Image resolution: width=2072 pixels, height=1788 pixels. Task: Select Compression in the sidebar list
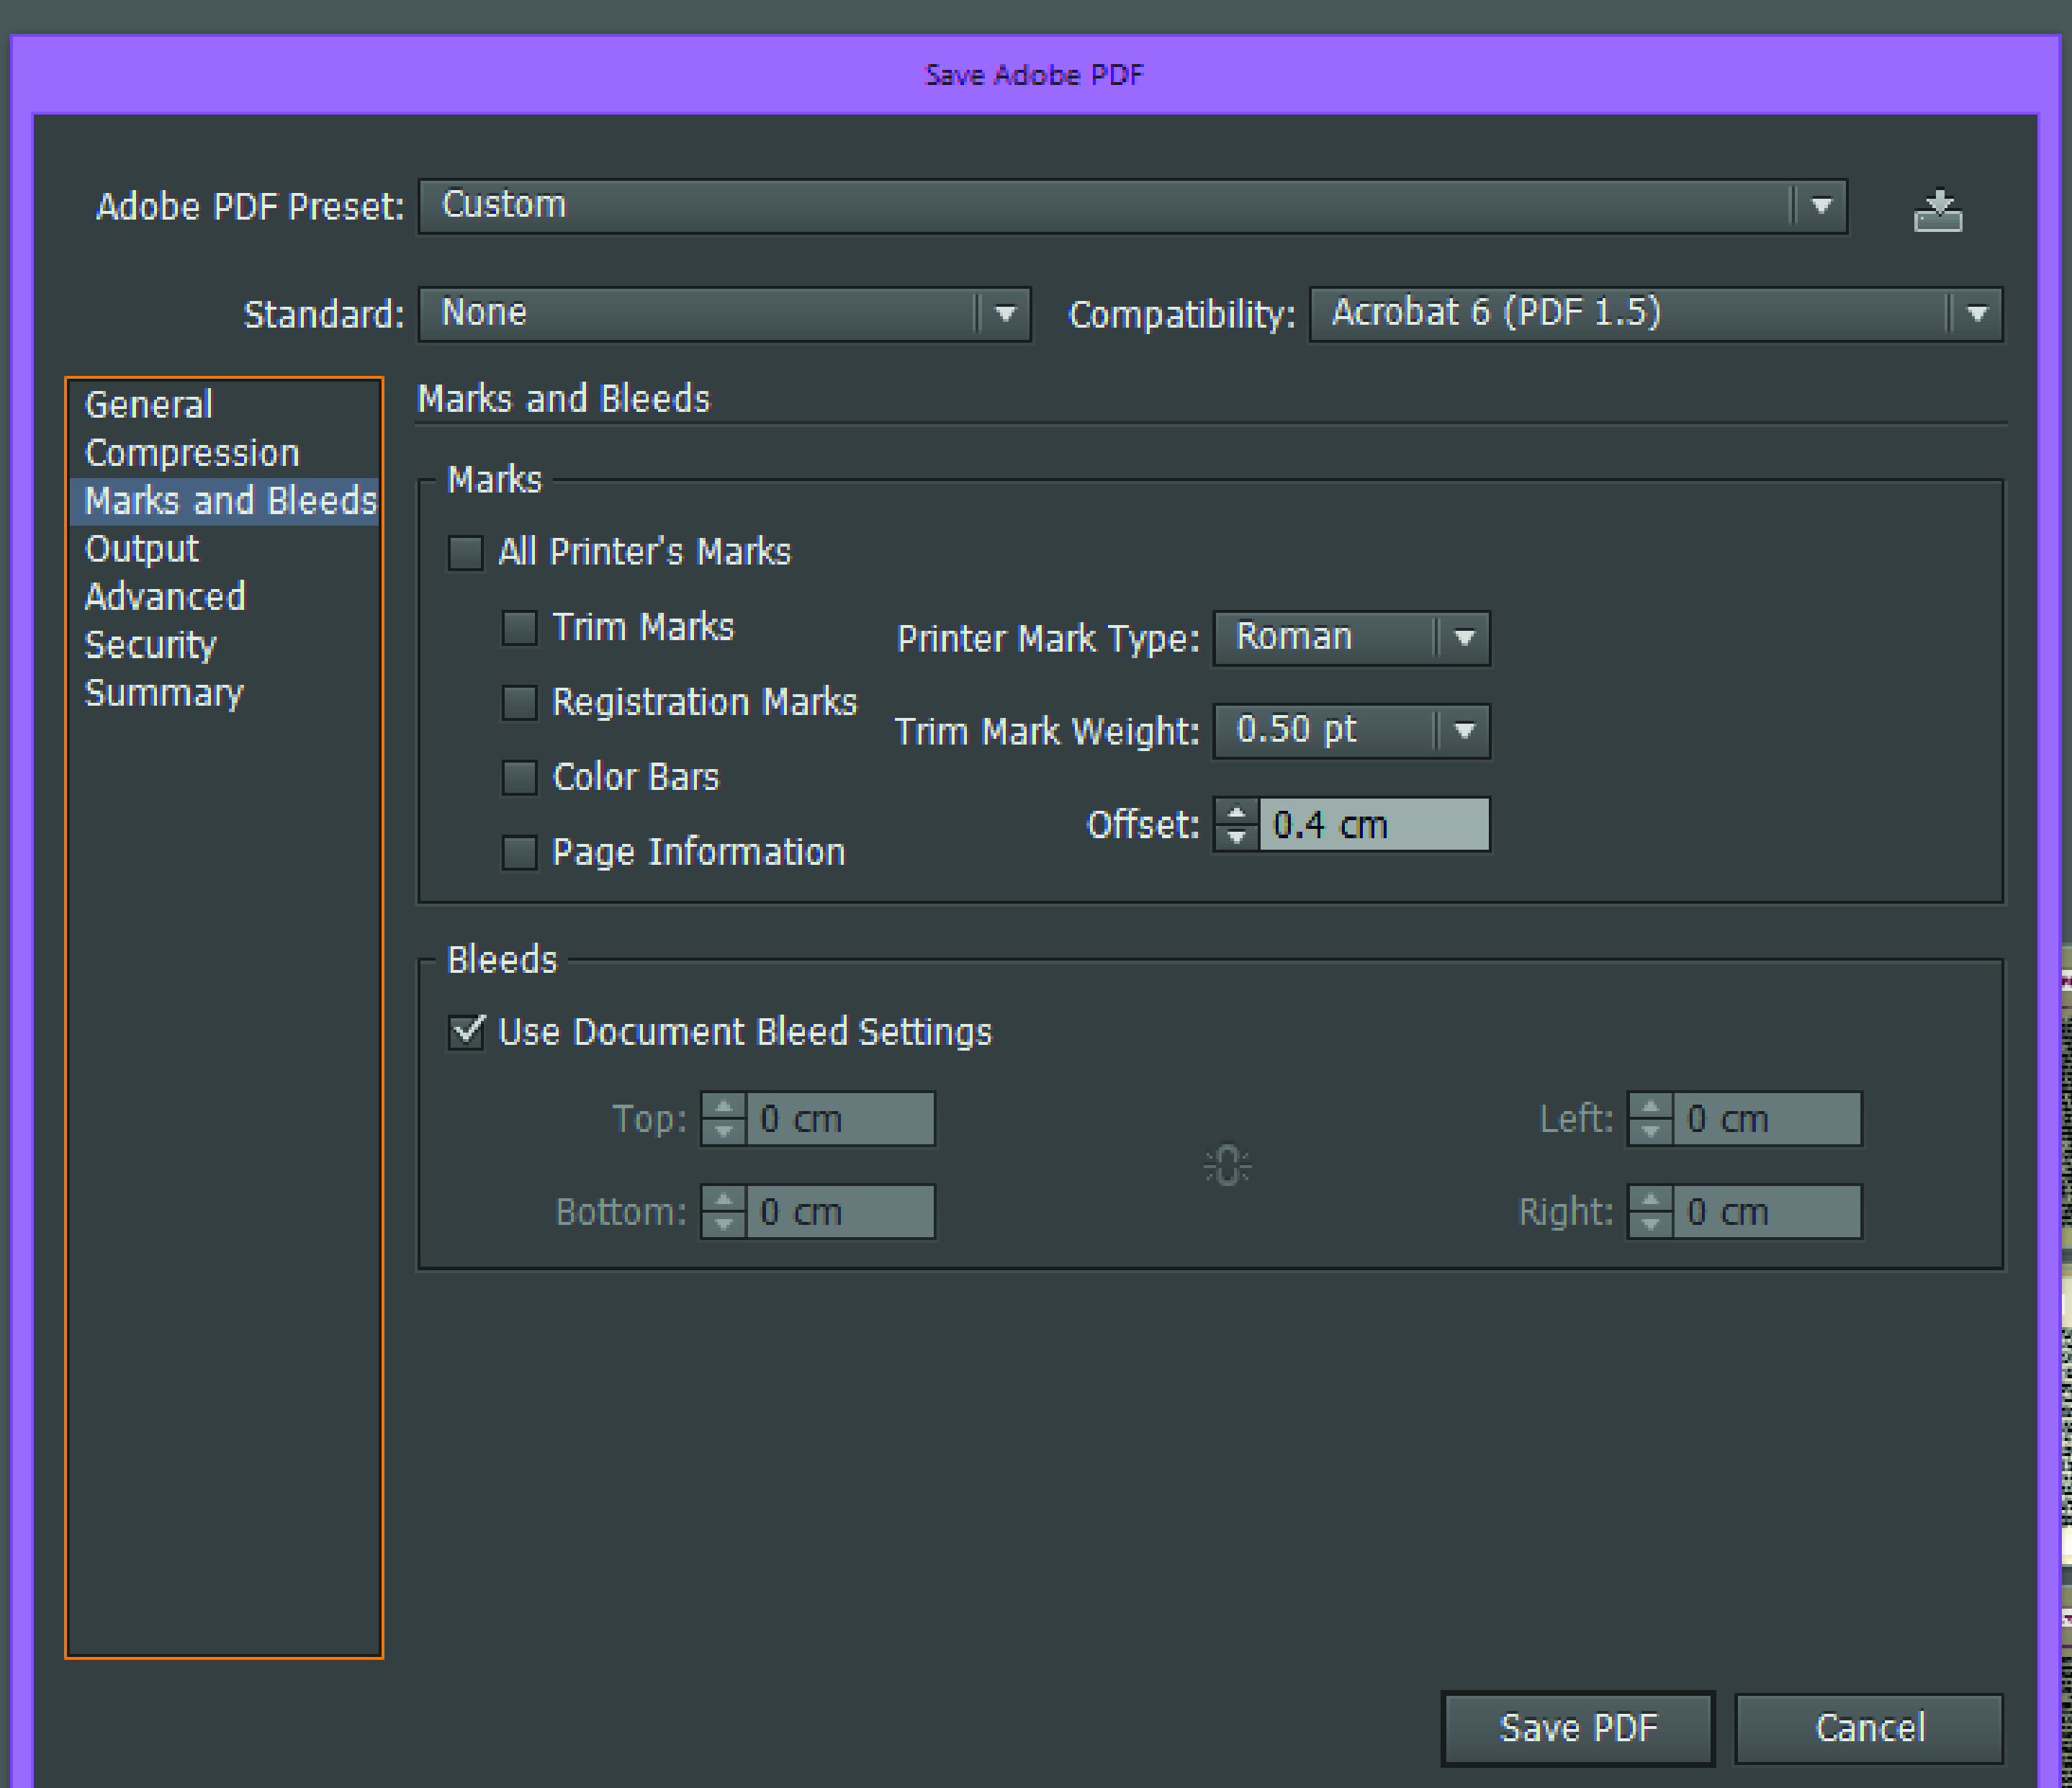[x=192, y=453]
